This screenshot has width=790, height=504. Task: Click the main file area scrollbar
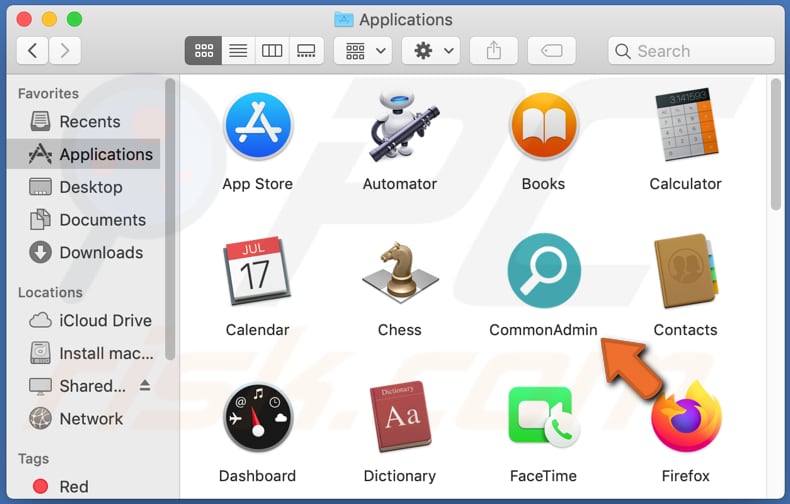(776, 144)
